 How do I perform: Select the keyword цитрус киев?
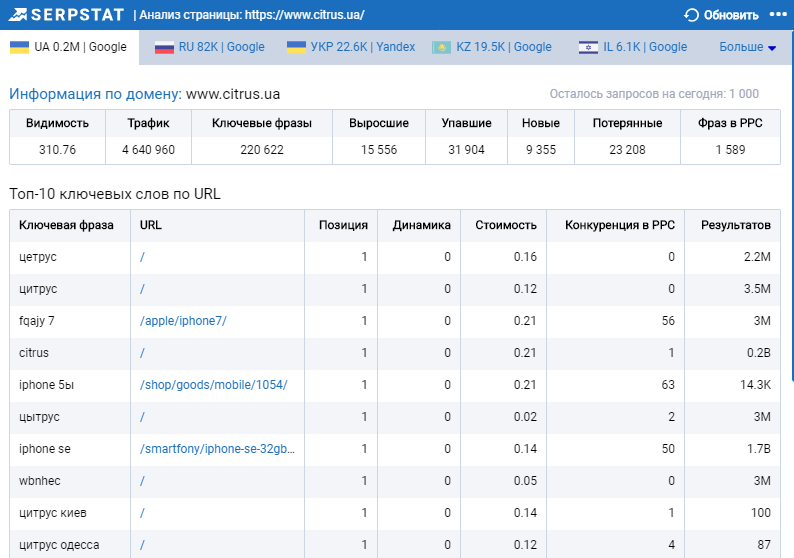[53, 513]
